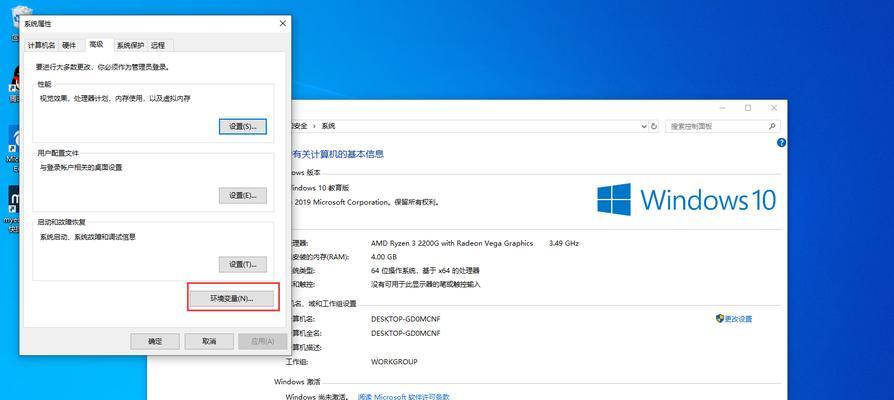Click the WORKGROUP value text
894x400 pixels.
[x=394, y=362]
